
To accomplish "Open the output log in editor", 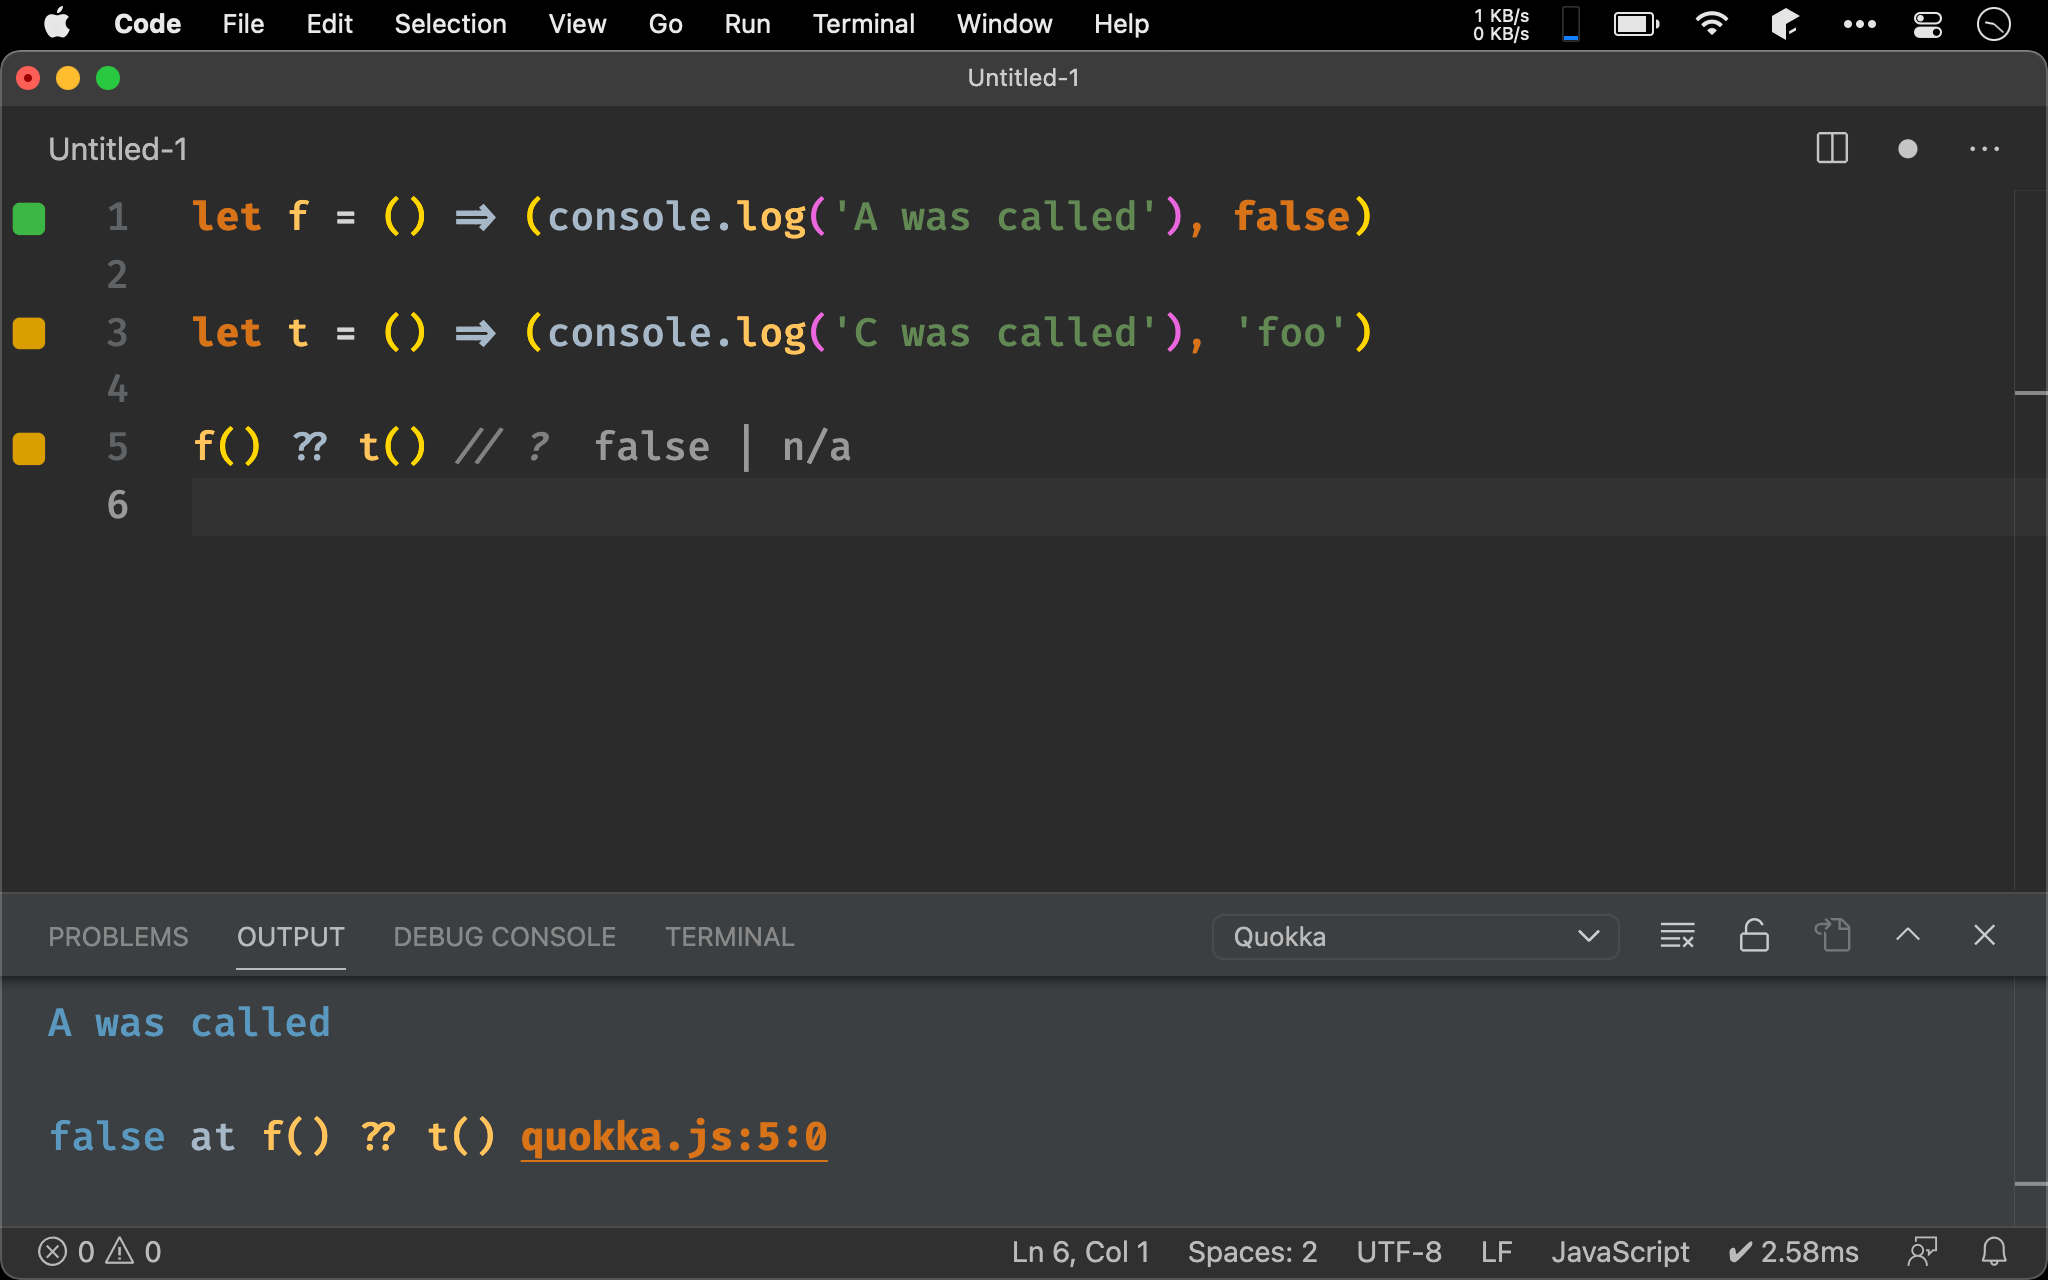I will point(1832,936).
